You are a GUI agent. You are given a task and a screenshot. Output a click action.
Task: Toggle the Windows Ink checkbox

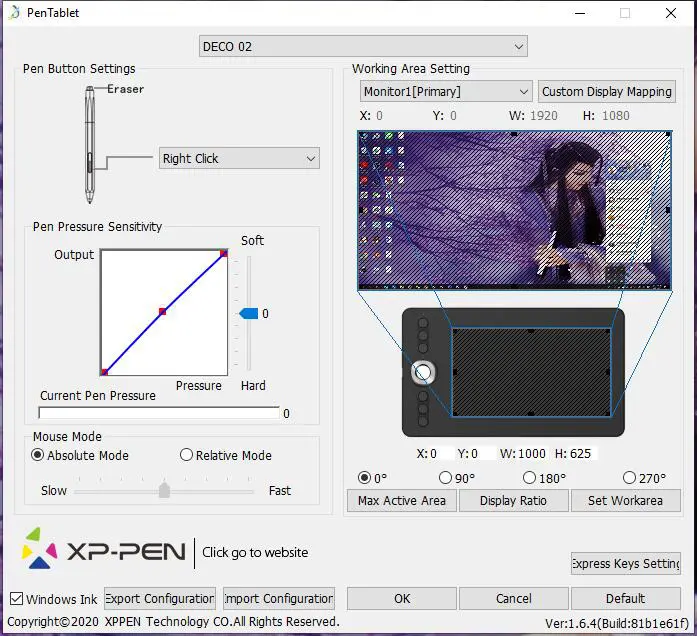pos(16,599)
